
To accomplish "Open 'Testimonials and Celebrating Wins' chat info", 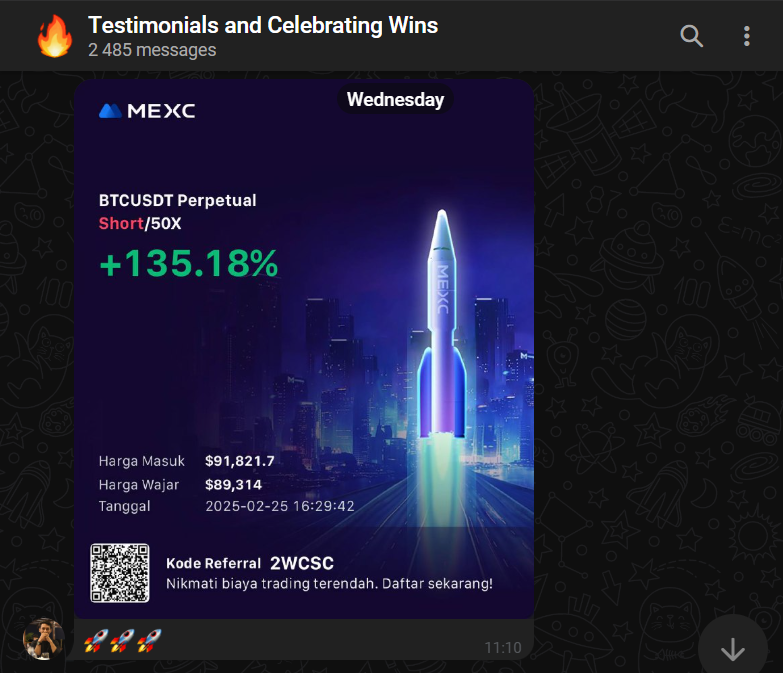I will pos(263,25).
